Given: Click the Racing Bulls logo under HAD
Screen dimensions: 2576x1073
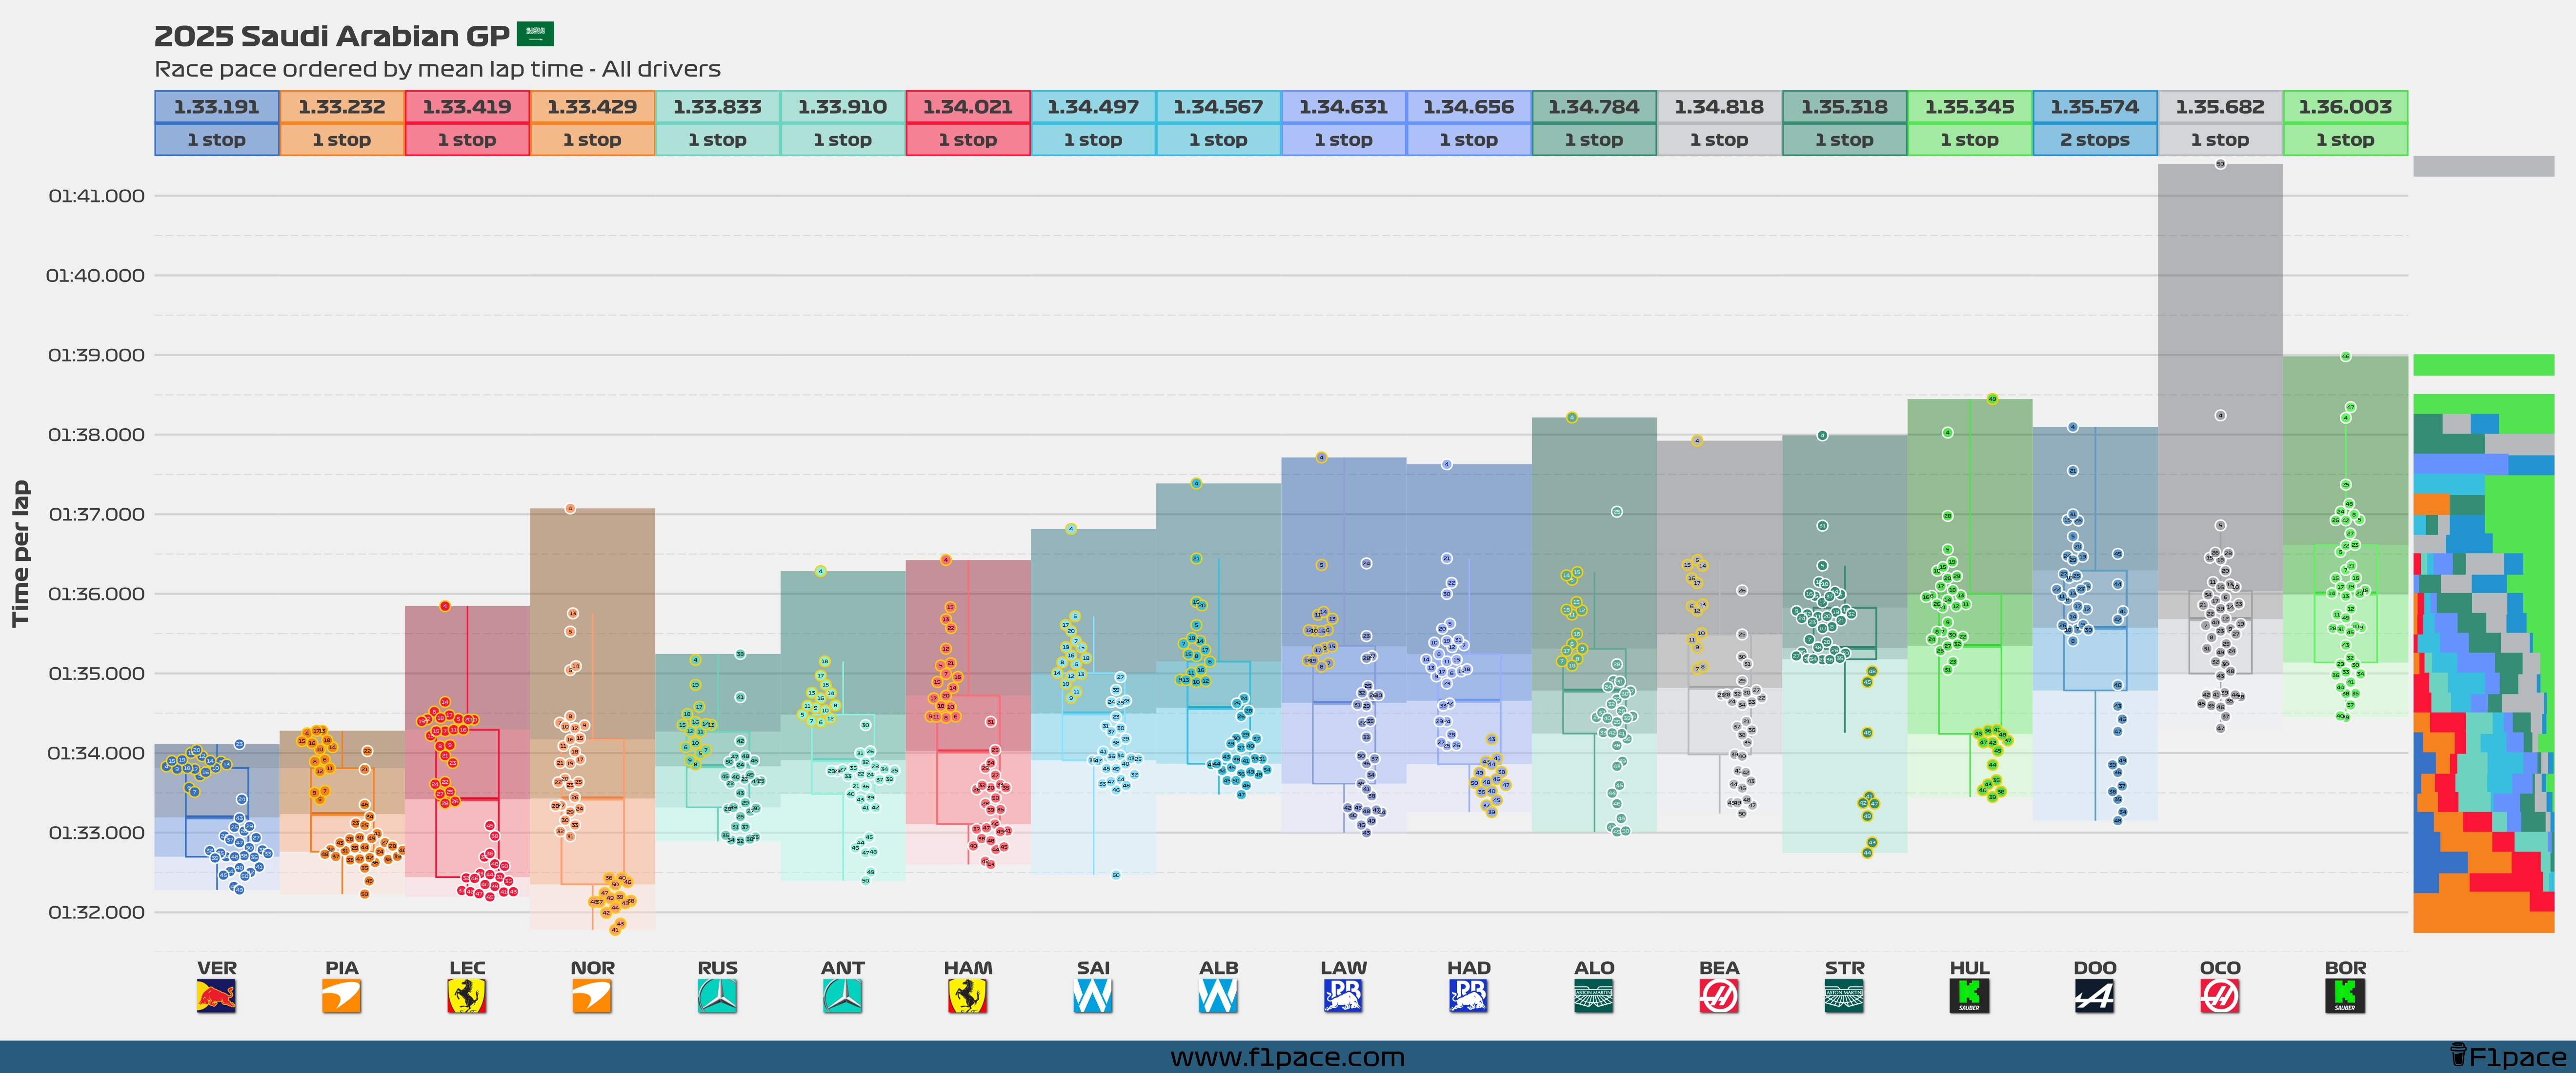Looking at the screenshot, I should click(1469, 996).
